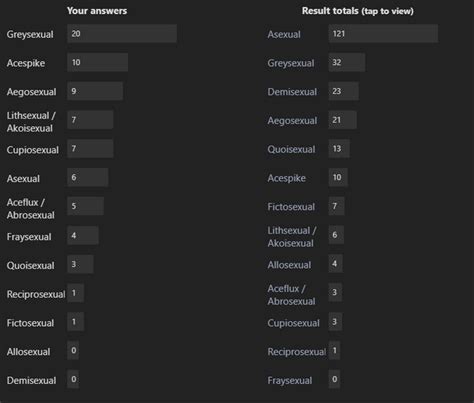Open the Greysexual result in Result totals

pyautogui.click(x=291, y=63)
